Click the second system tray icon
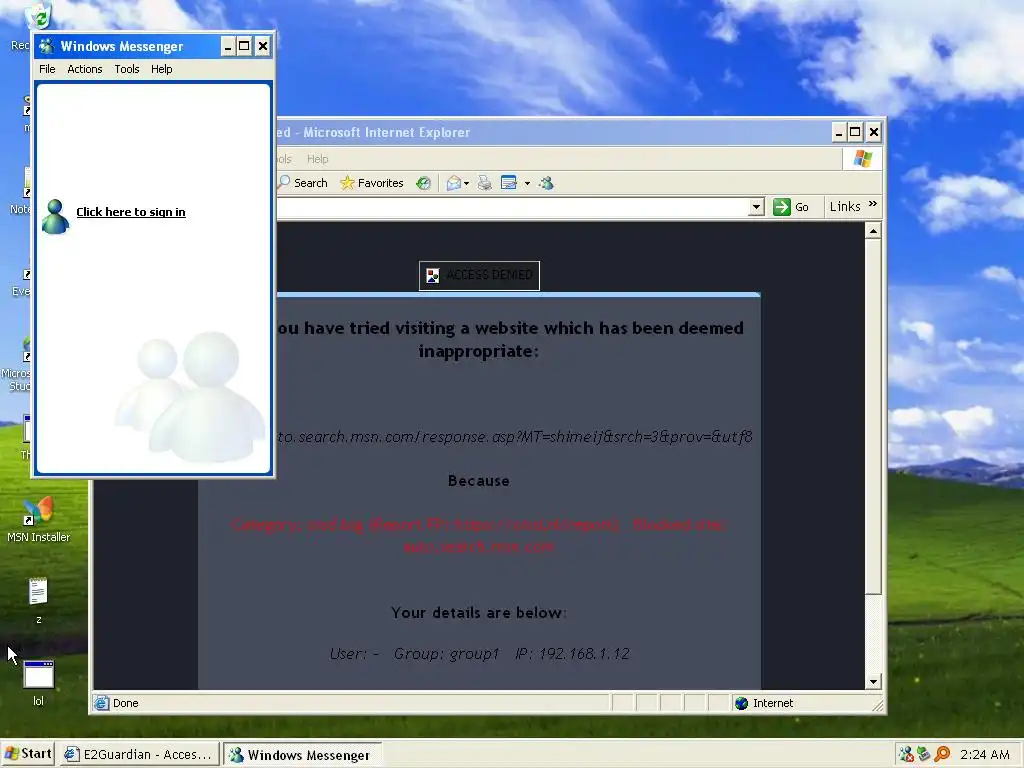This screenshot has height=768, width=1024. 924,754
